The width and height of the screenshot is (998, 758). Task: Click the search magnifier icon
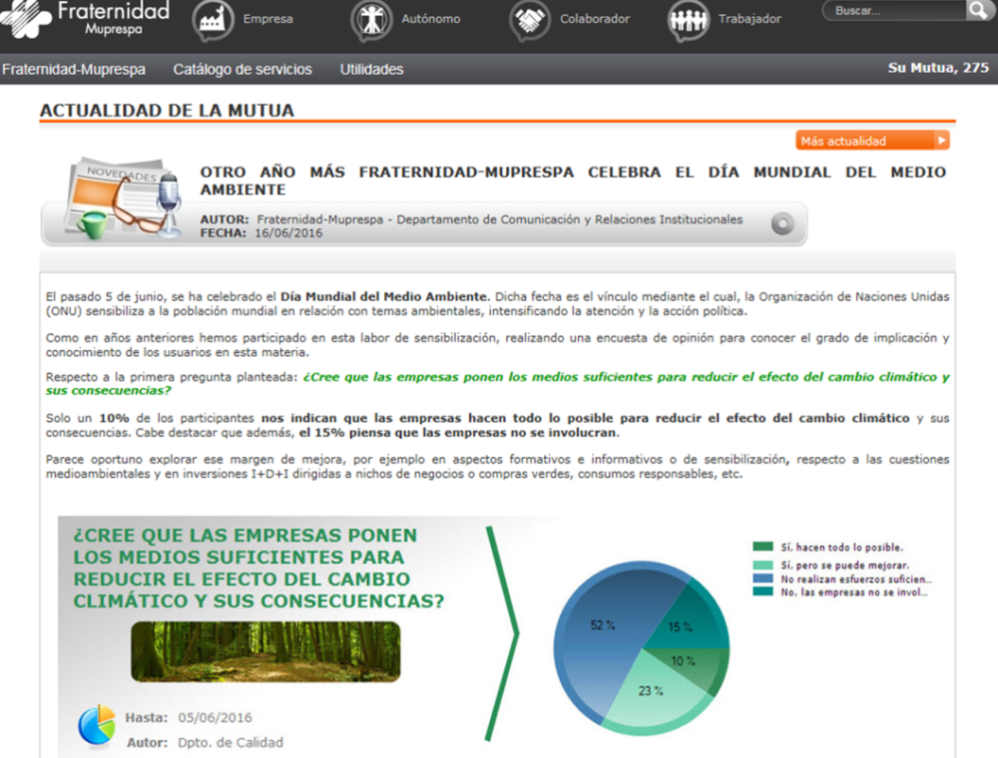[978, 10]
